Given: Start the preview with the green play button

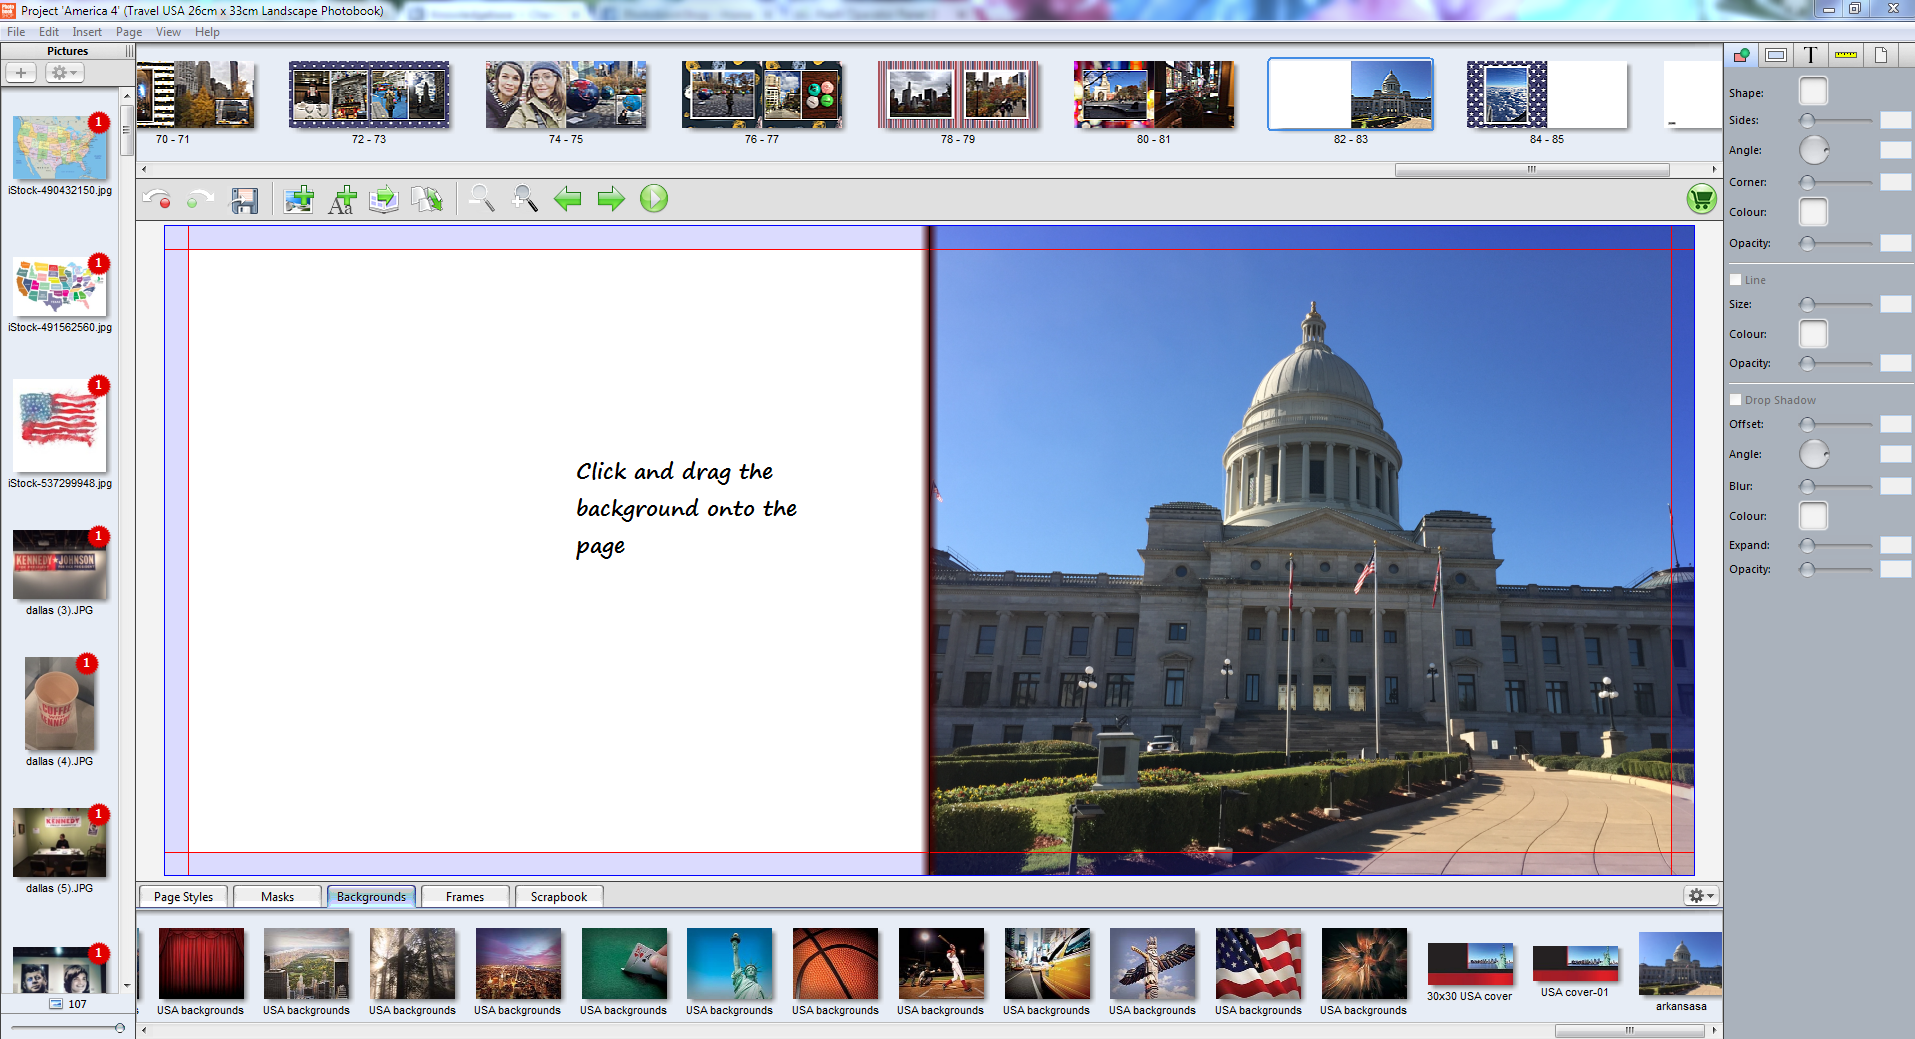Looking at the screenshot, I should click(654, 199).
